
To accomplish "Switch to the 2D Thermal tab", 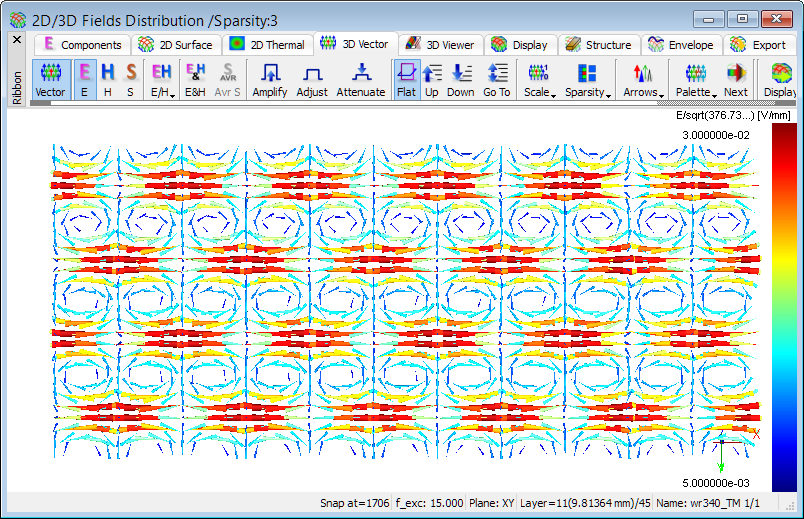I will [267, 45].
